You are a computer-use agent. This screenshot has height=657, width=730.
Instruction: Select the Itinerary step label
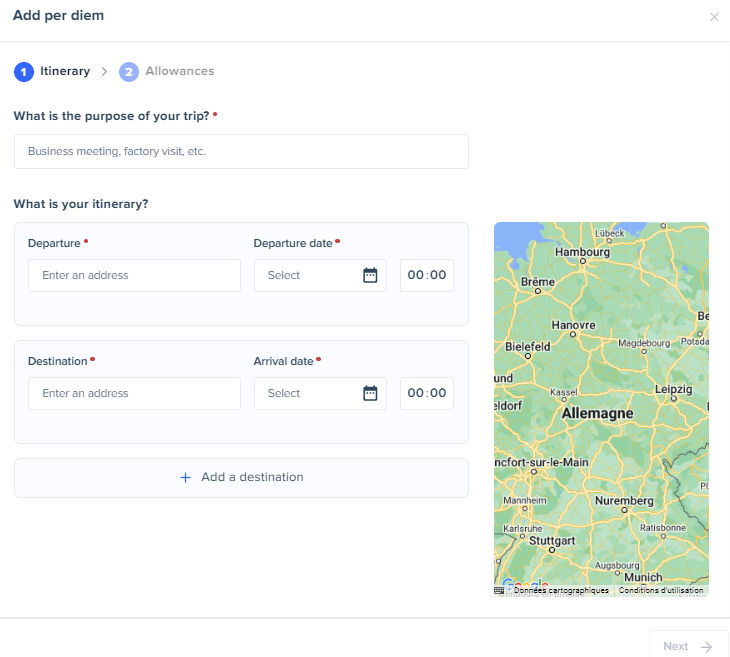coord(65,71)
